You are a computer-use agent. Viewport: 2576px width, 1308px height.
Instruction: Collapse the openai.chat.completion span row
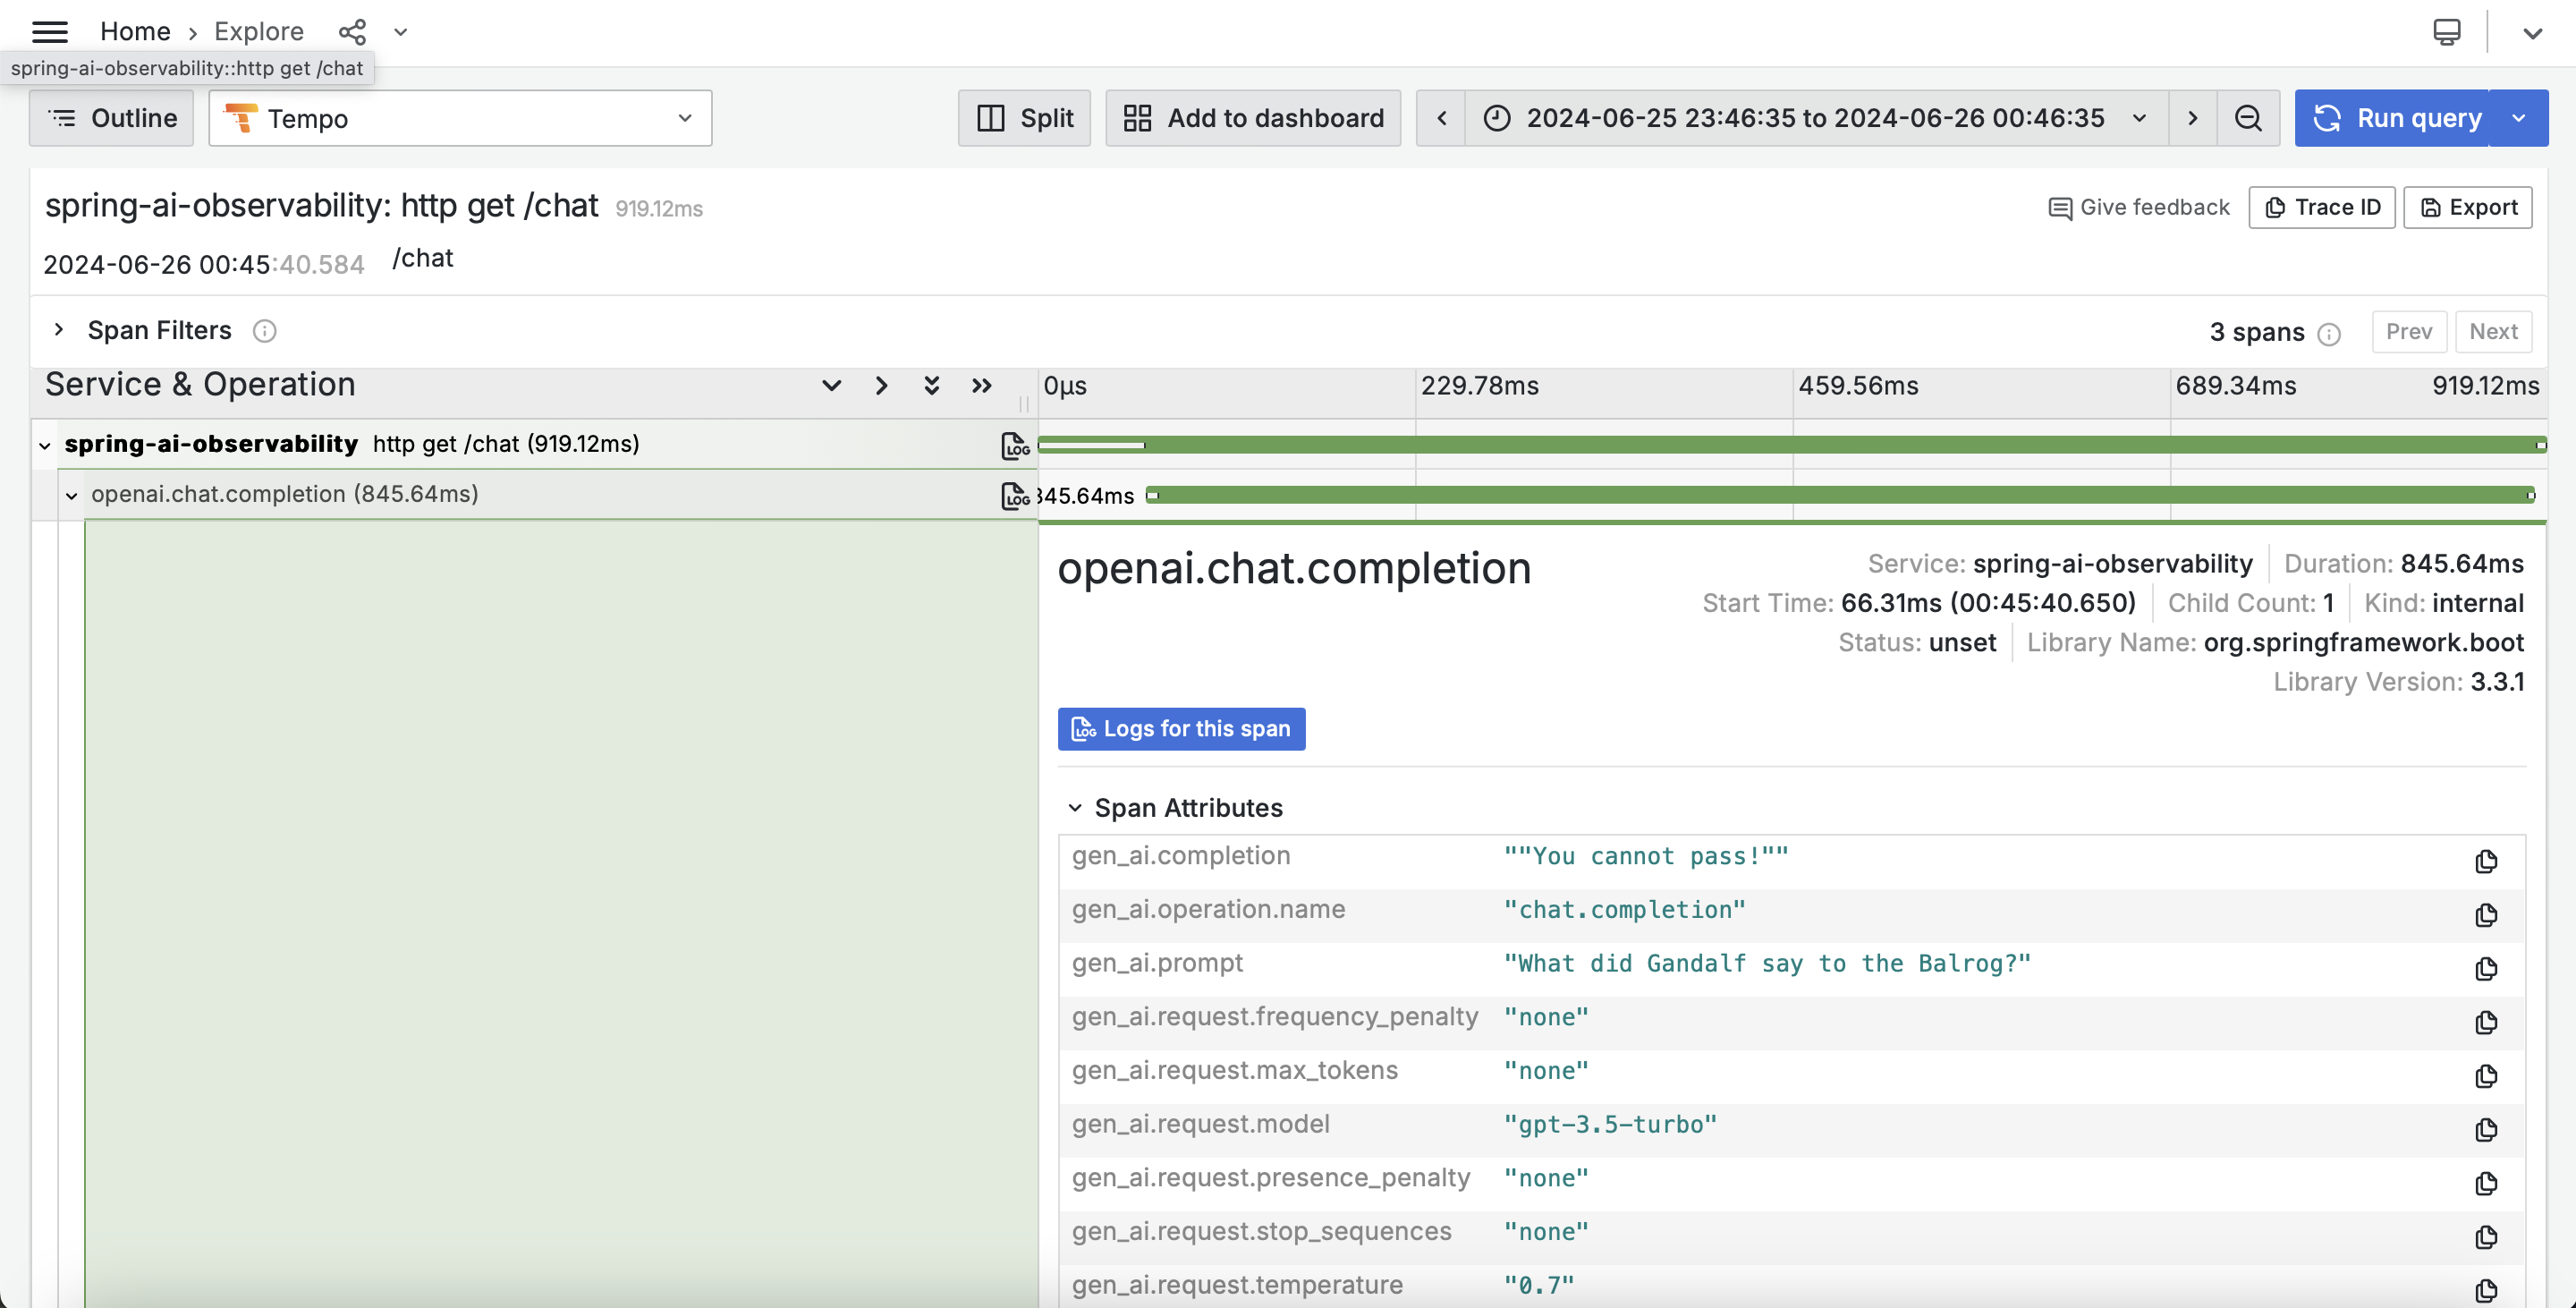[x=71, y=495]
